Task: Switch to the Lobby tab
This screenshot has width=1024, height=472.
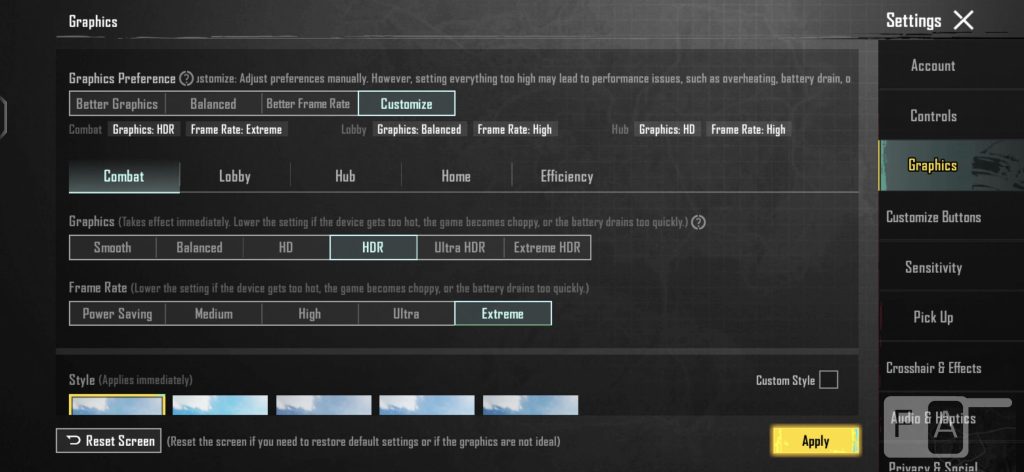Action: coord(235,177)
